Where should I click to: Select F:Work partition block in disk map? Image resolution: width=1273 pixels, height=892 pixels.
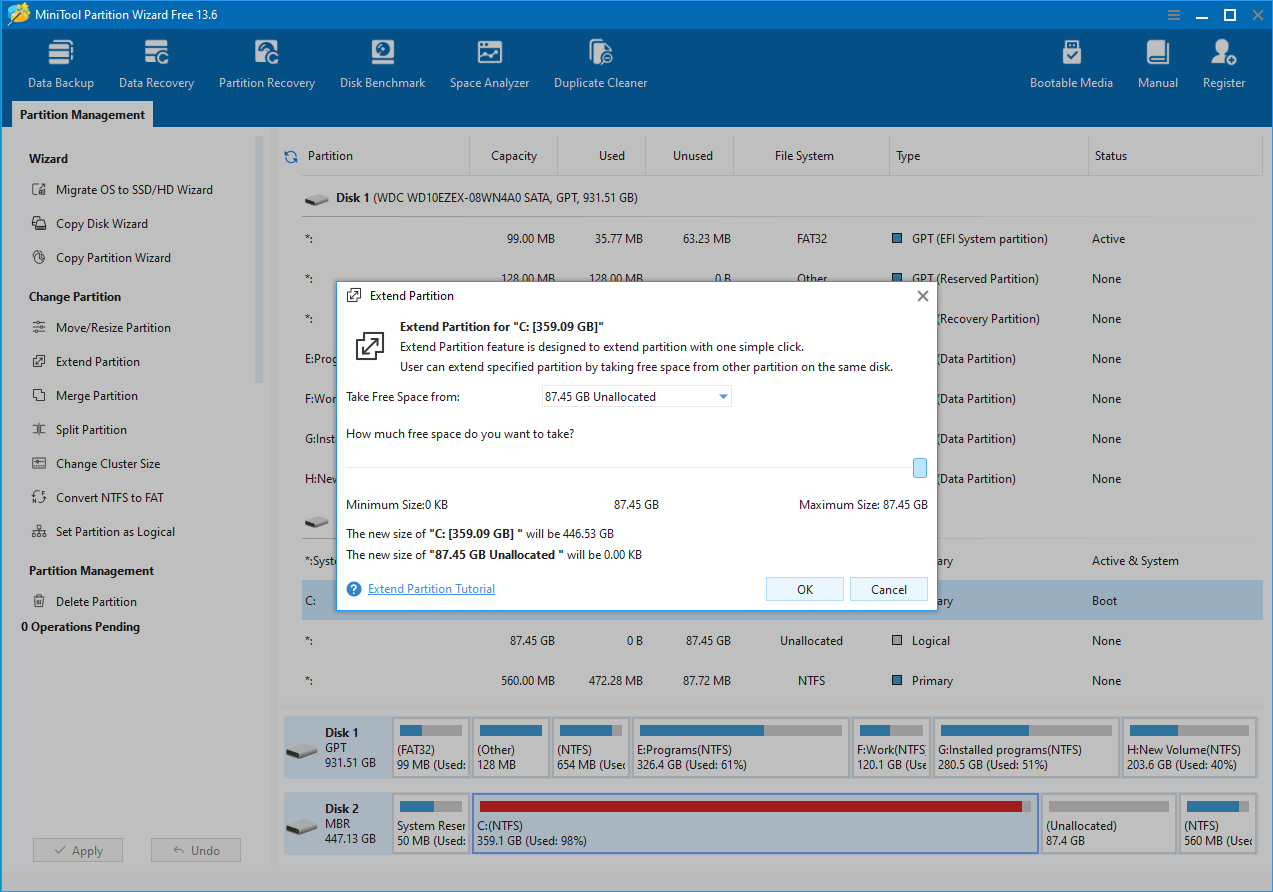point(892,747)
